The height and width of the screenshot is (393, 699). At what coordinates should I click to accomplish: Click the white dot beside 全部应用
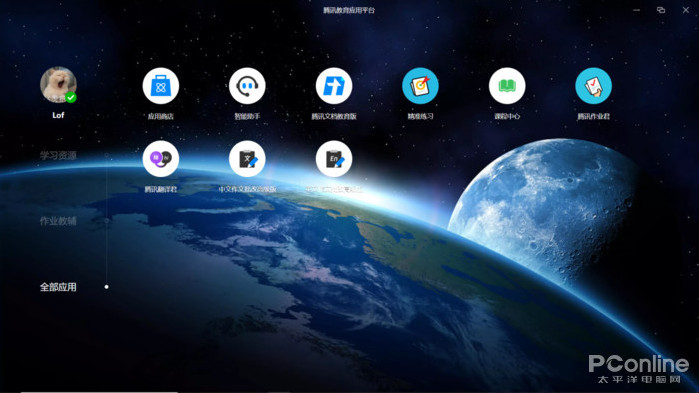tap(107, 287)
